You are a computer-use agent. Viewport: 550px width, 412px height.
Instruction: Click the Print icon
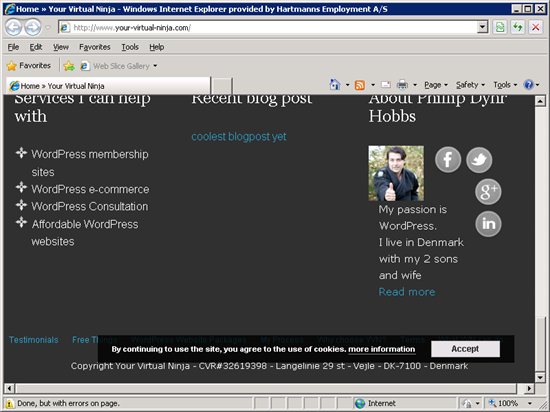click(402, 85)
